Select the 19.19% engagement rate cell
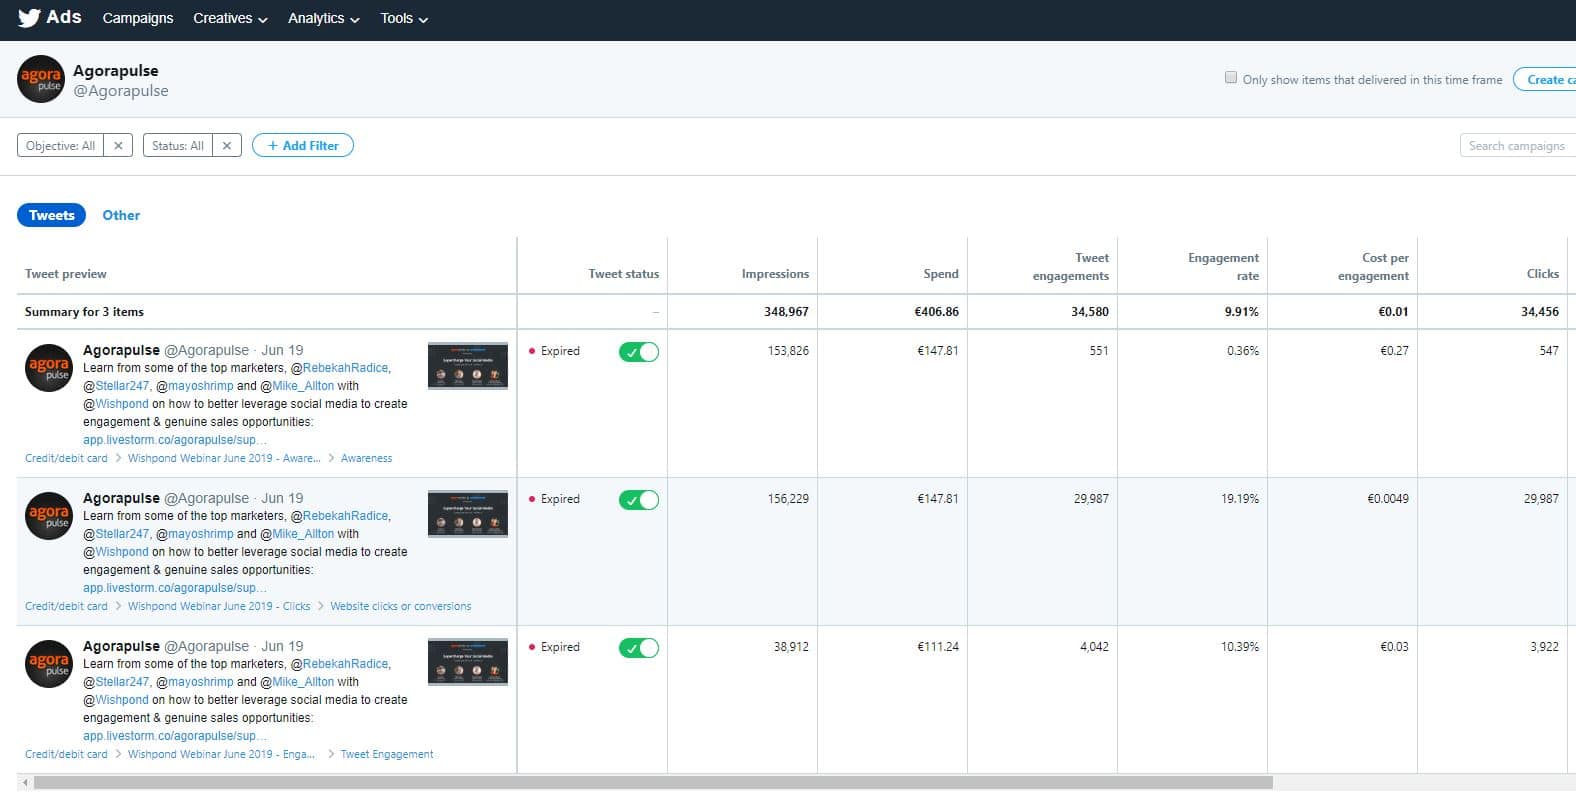The height and width of the screenshot is (811, 1576). coord(1240,498)
